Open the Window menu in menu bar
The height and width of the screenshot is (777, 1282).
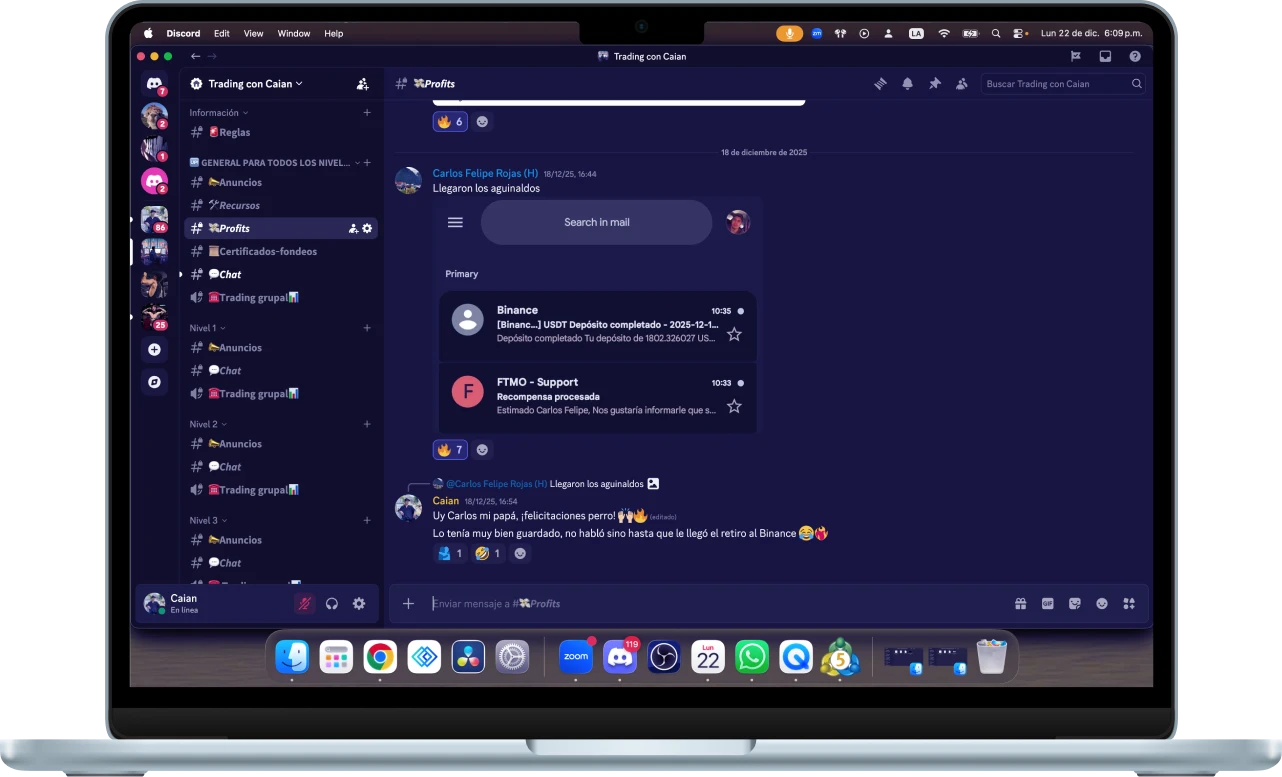coord(294,33)
